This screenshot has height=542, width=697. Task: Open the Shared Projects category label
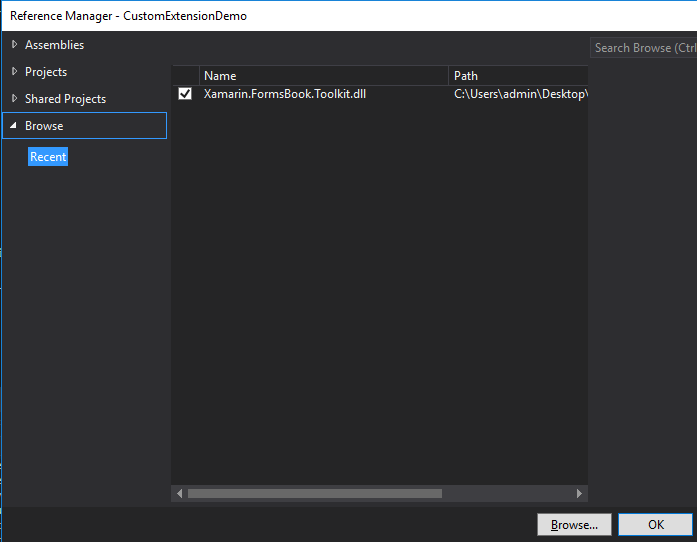[65, 99]
